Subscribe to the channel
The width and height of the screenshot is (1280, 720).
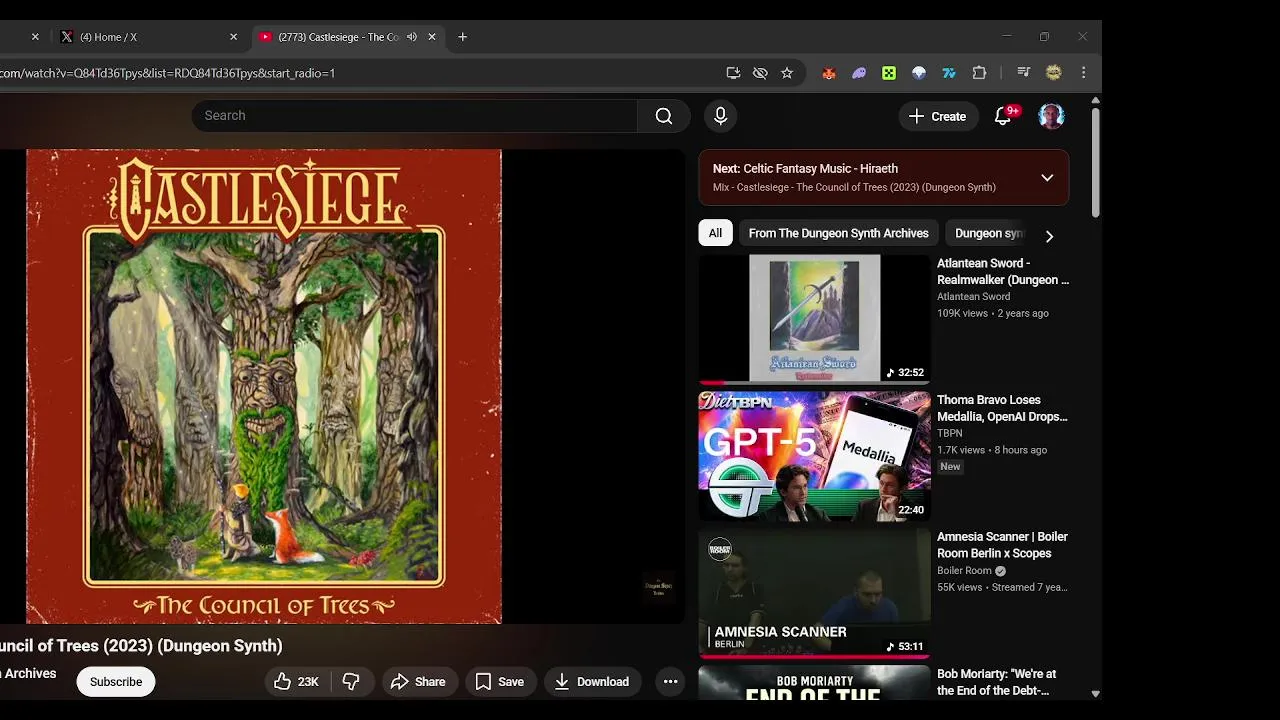(x=116, y=682)
